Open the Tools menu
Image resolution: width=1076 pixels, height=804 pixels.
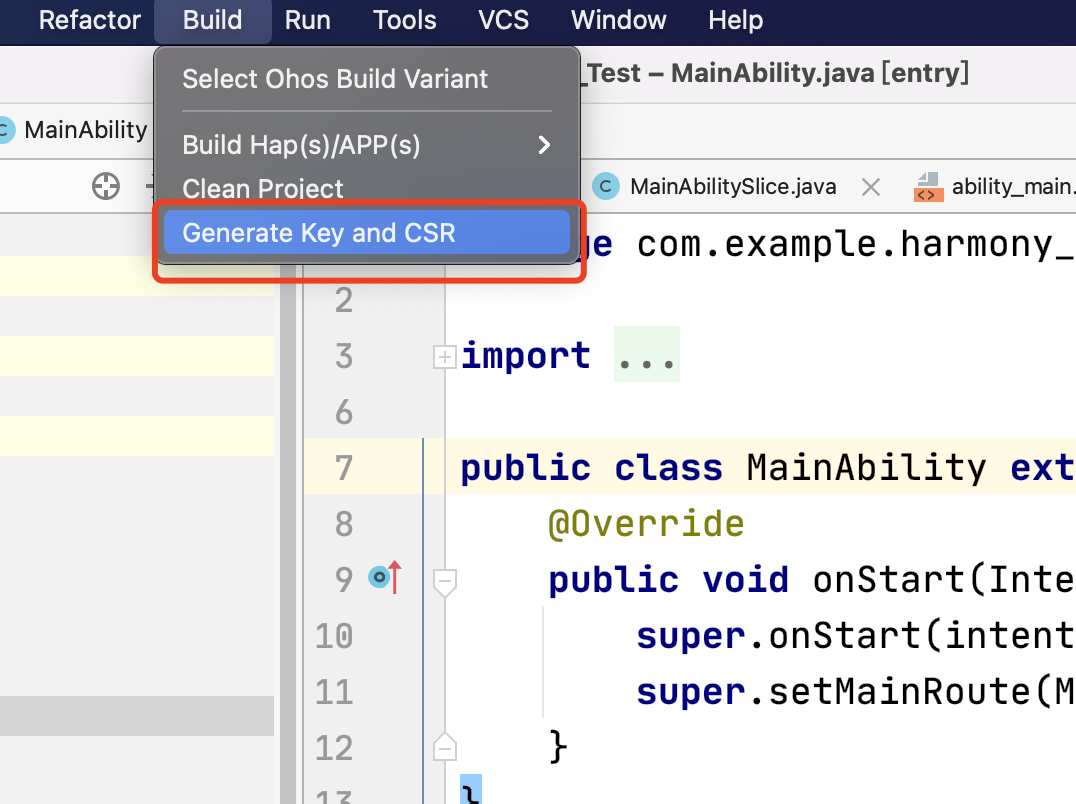[404, 20]
